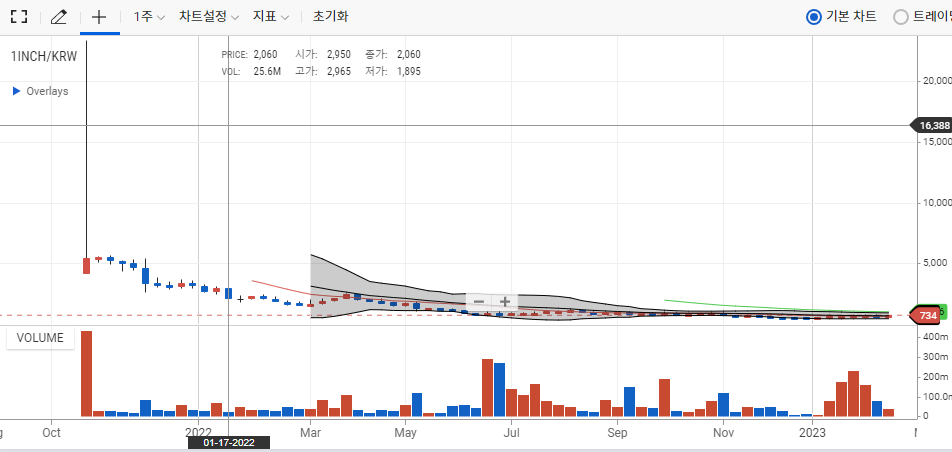
Task: Open the 1주 interval dropdown
Action: pos(149,16)
